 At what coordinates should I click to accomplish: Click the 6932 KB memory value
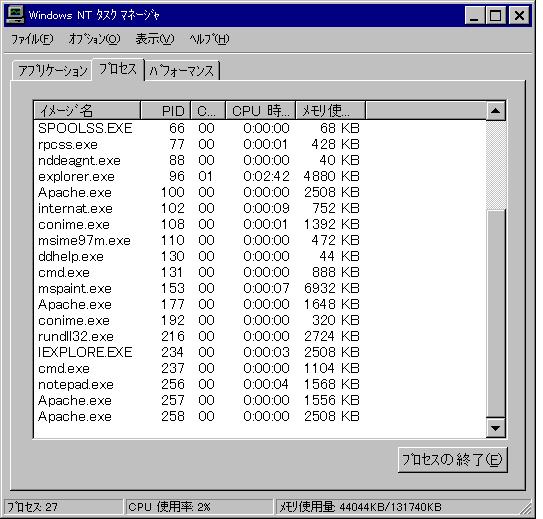pyautogui.click(x=331, y=288)
